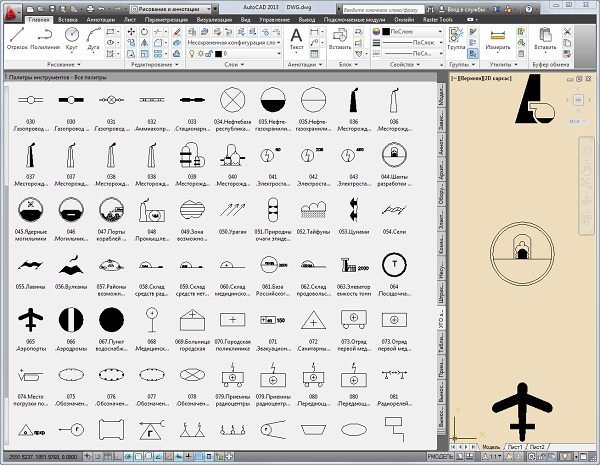The width and height of the screenshot is (600, 465).
Task: Select the Полилиния (Polyline) tool
Action: [x=45, y=37]
